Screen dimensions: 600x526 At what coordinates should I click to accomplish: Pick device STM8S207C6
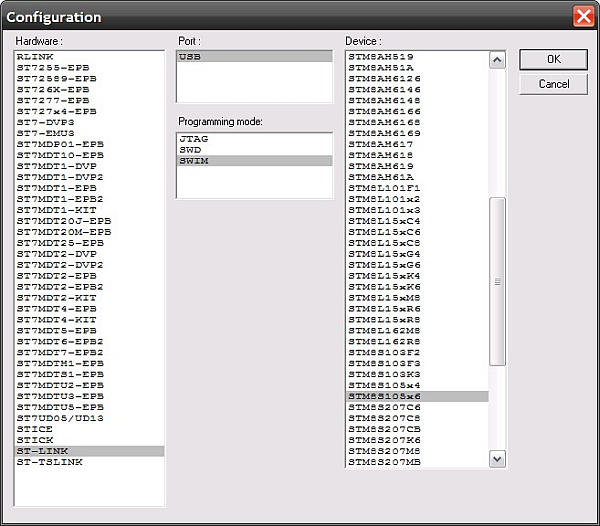click(x=417, y=407)
